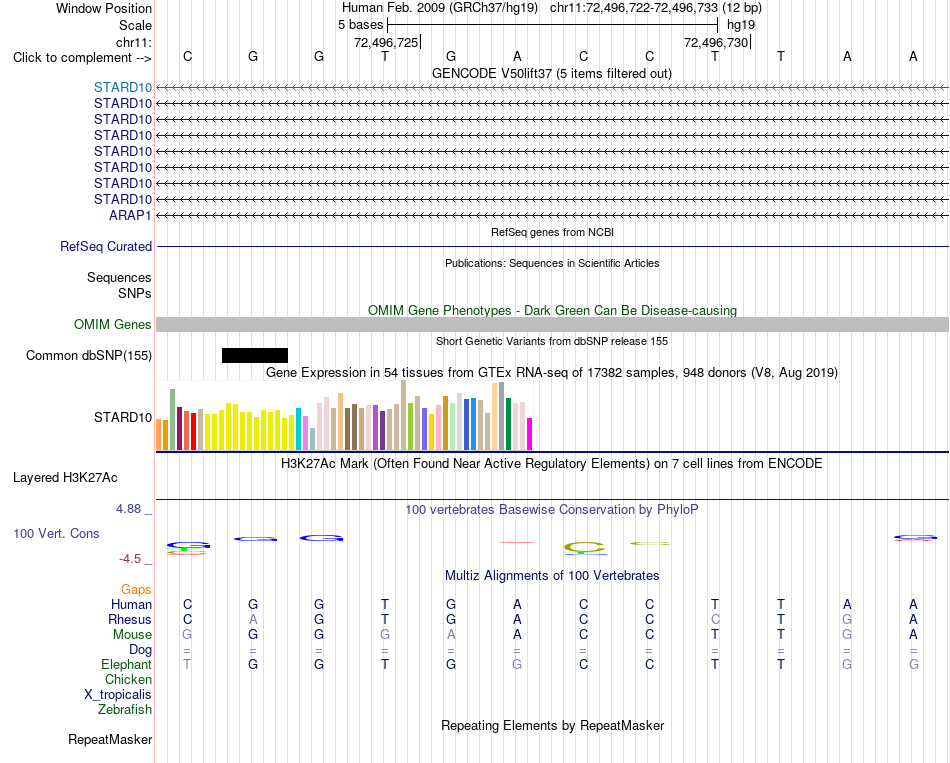Select the black dbSNP variant block
Screen dimensions: 950x763
coord(255,355)
